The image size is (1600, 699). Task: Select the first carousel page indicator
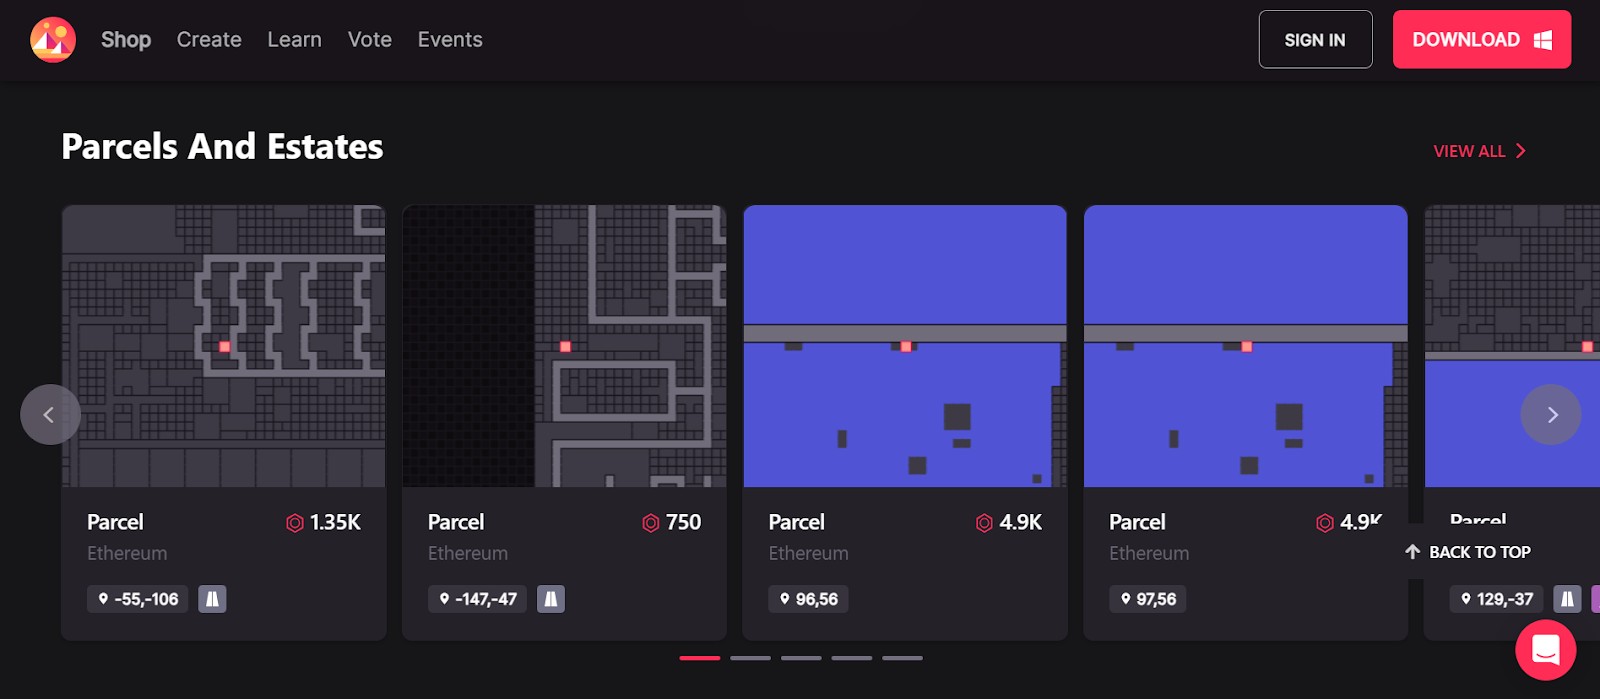[700, 658]
